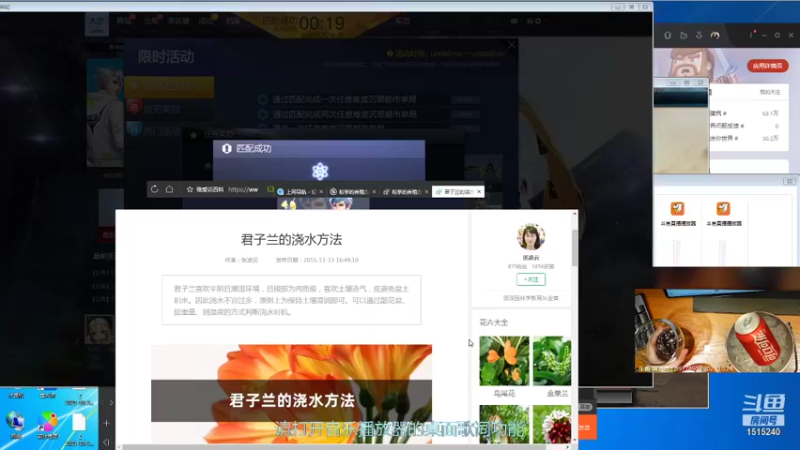This screenshot has width=800, height=450.
Task: Go to browser home page icon
Action: point(169,189)
